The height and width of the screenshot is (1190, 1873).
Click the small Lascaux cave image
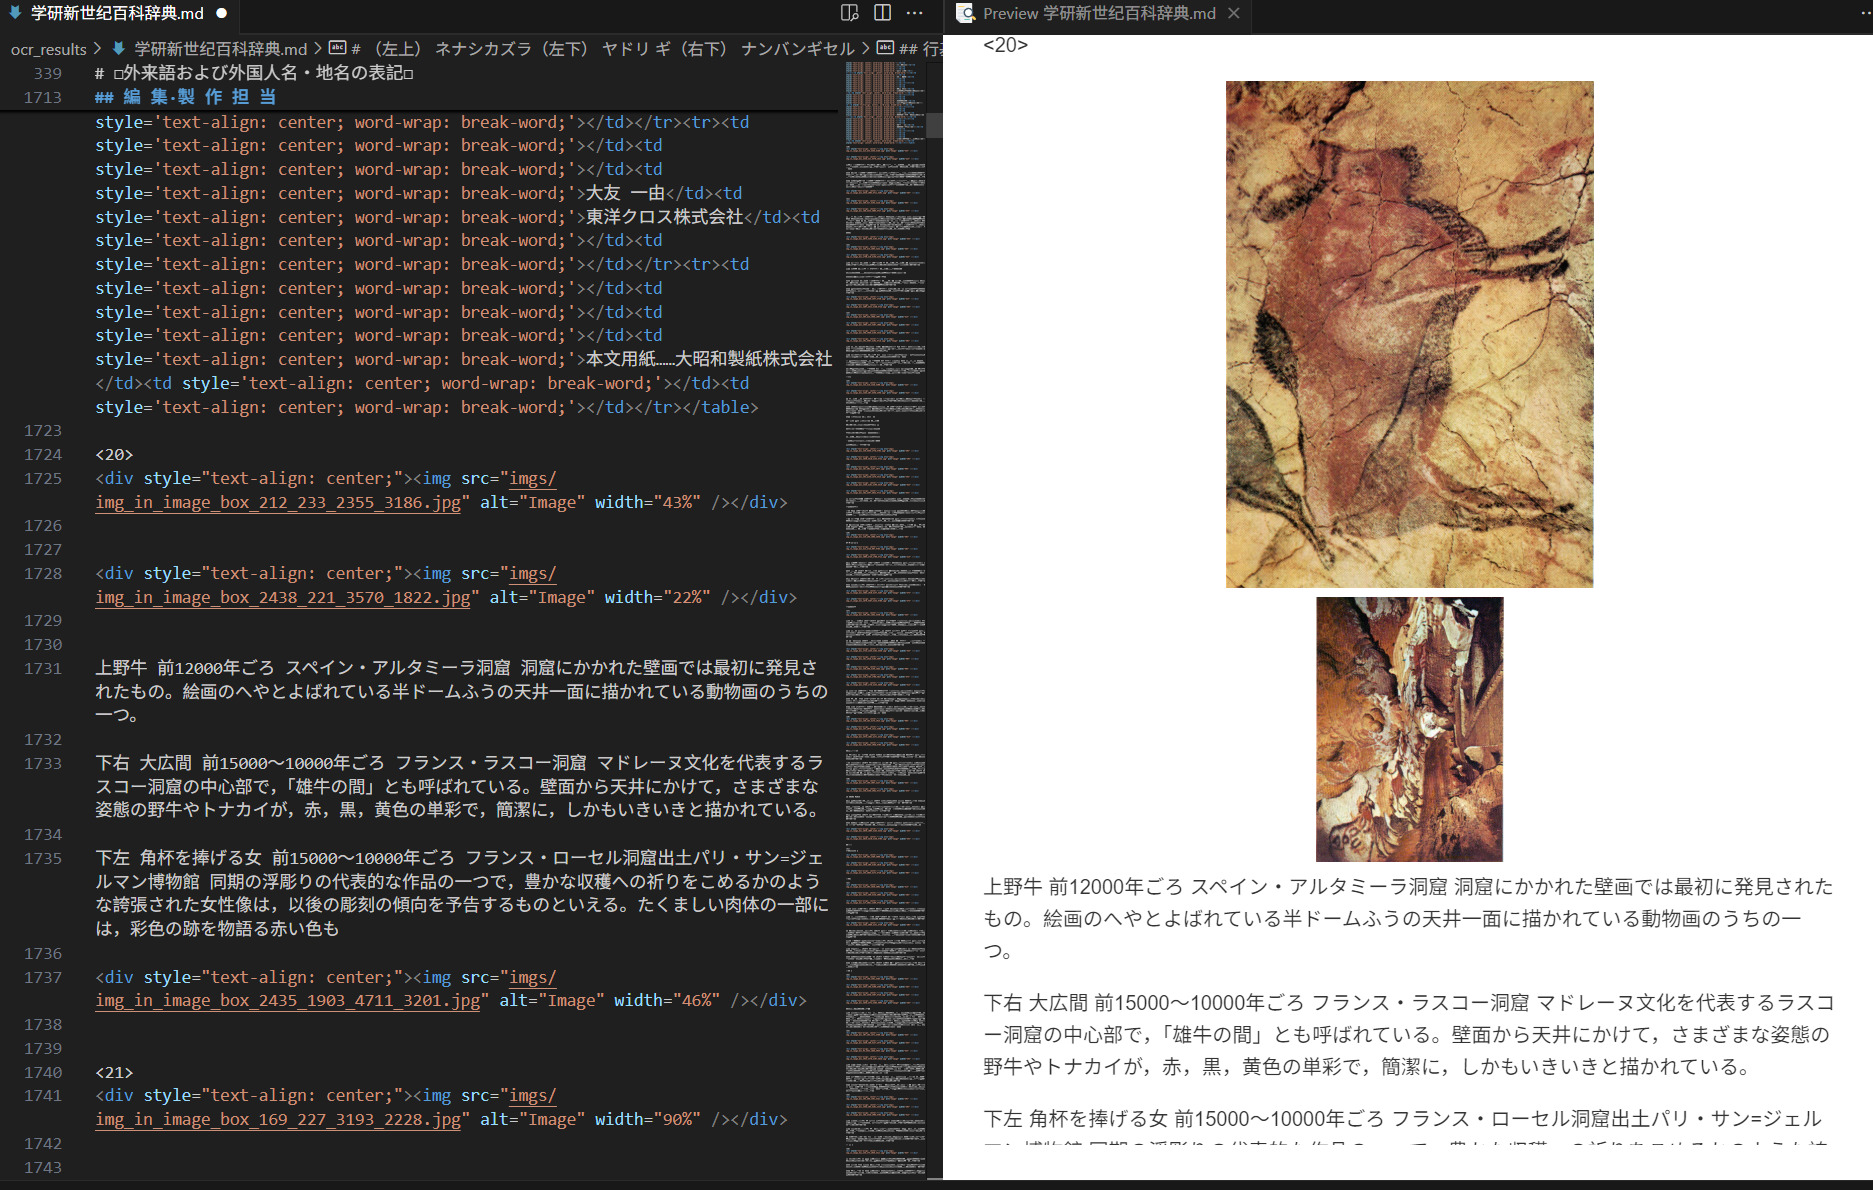click(1409, 729)
